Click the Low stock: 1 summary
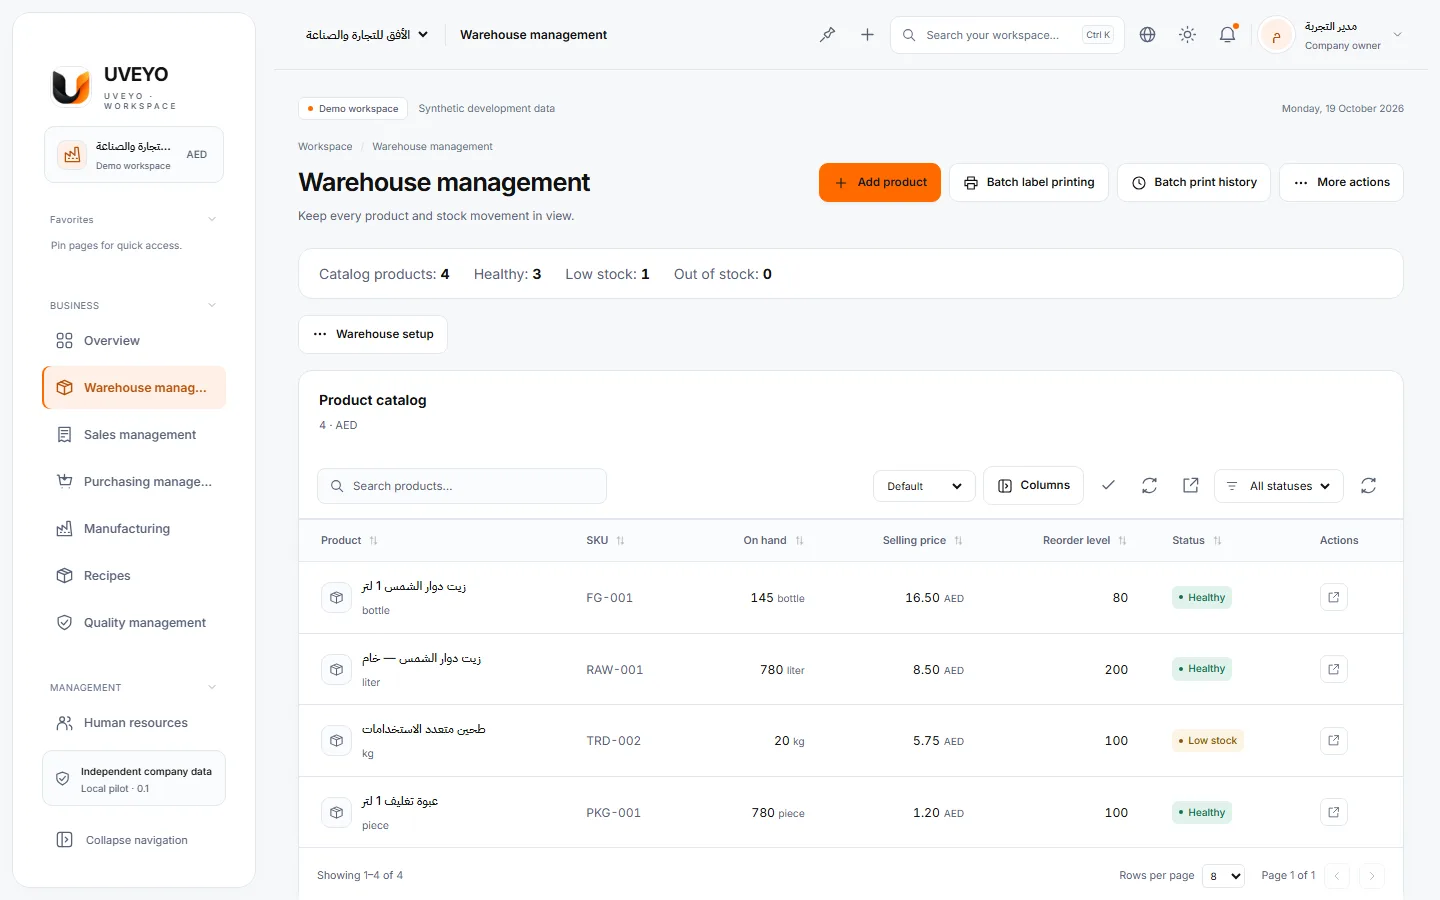Screen dimensions: 1440x900 tap(607, 274)
